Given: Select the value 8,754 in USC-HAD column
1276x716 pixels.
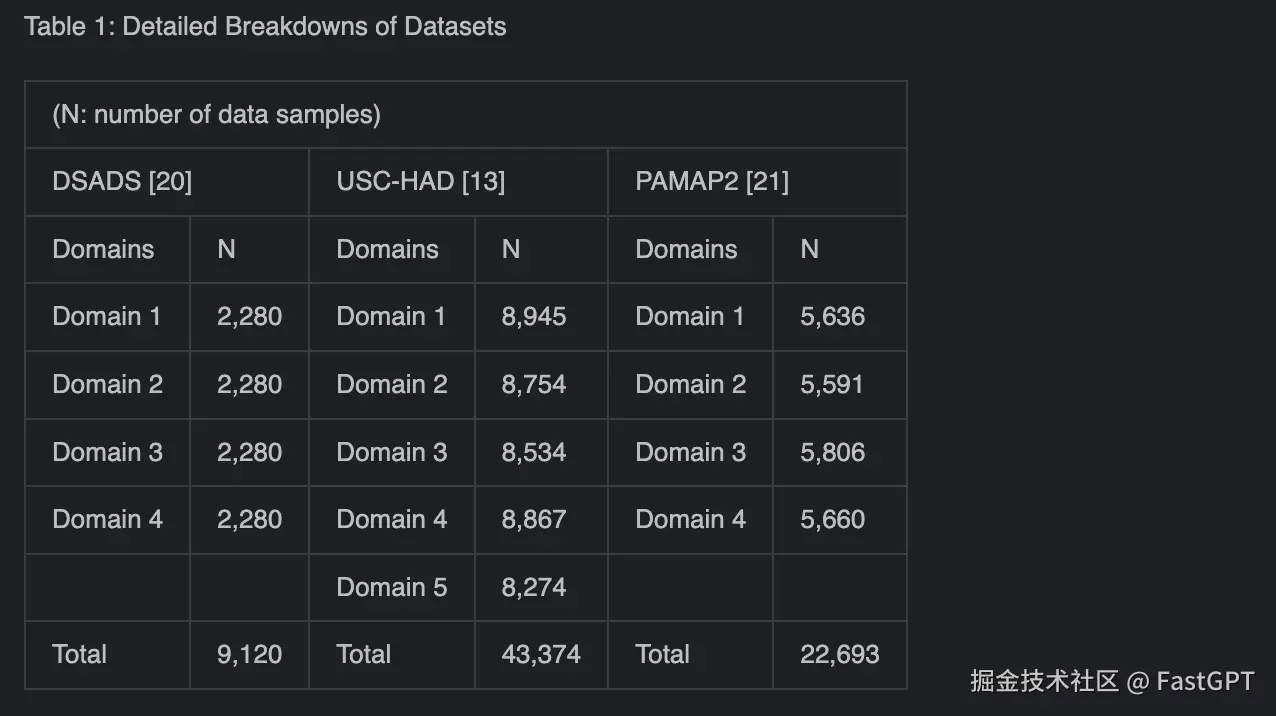Looking at the screenshot, I should click(x=534, y=385).
